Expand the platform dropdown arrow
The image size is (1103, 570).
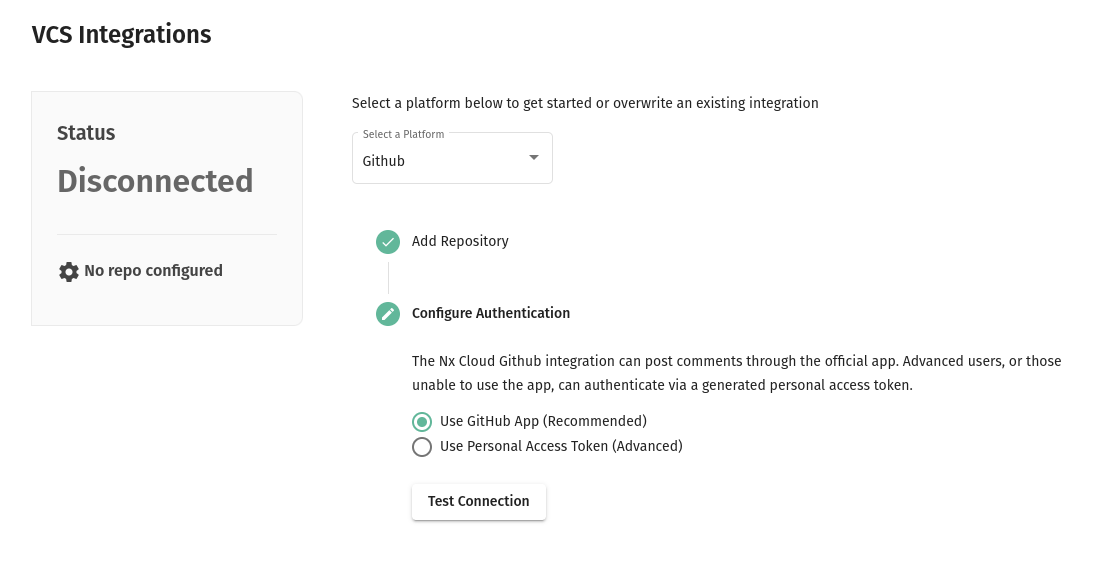[x=533, y=158]
